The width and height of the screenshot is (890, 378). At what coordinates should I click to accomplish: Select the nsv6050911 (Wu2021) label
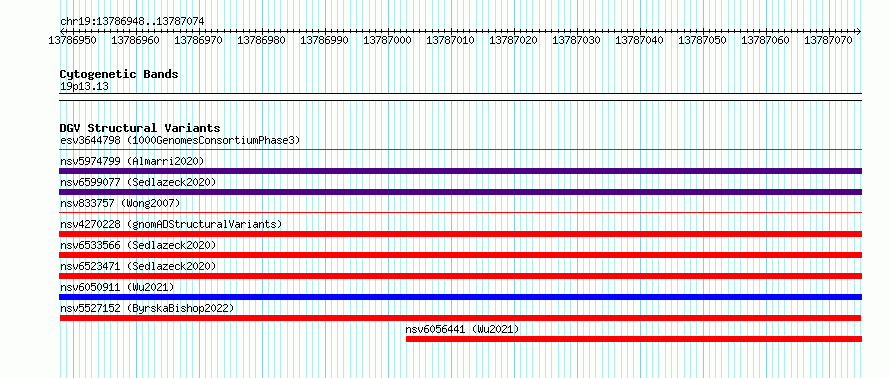point(117,287)
